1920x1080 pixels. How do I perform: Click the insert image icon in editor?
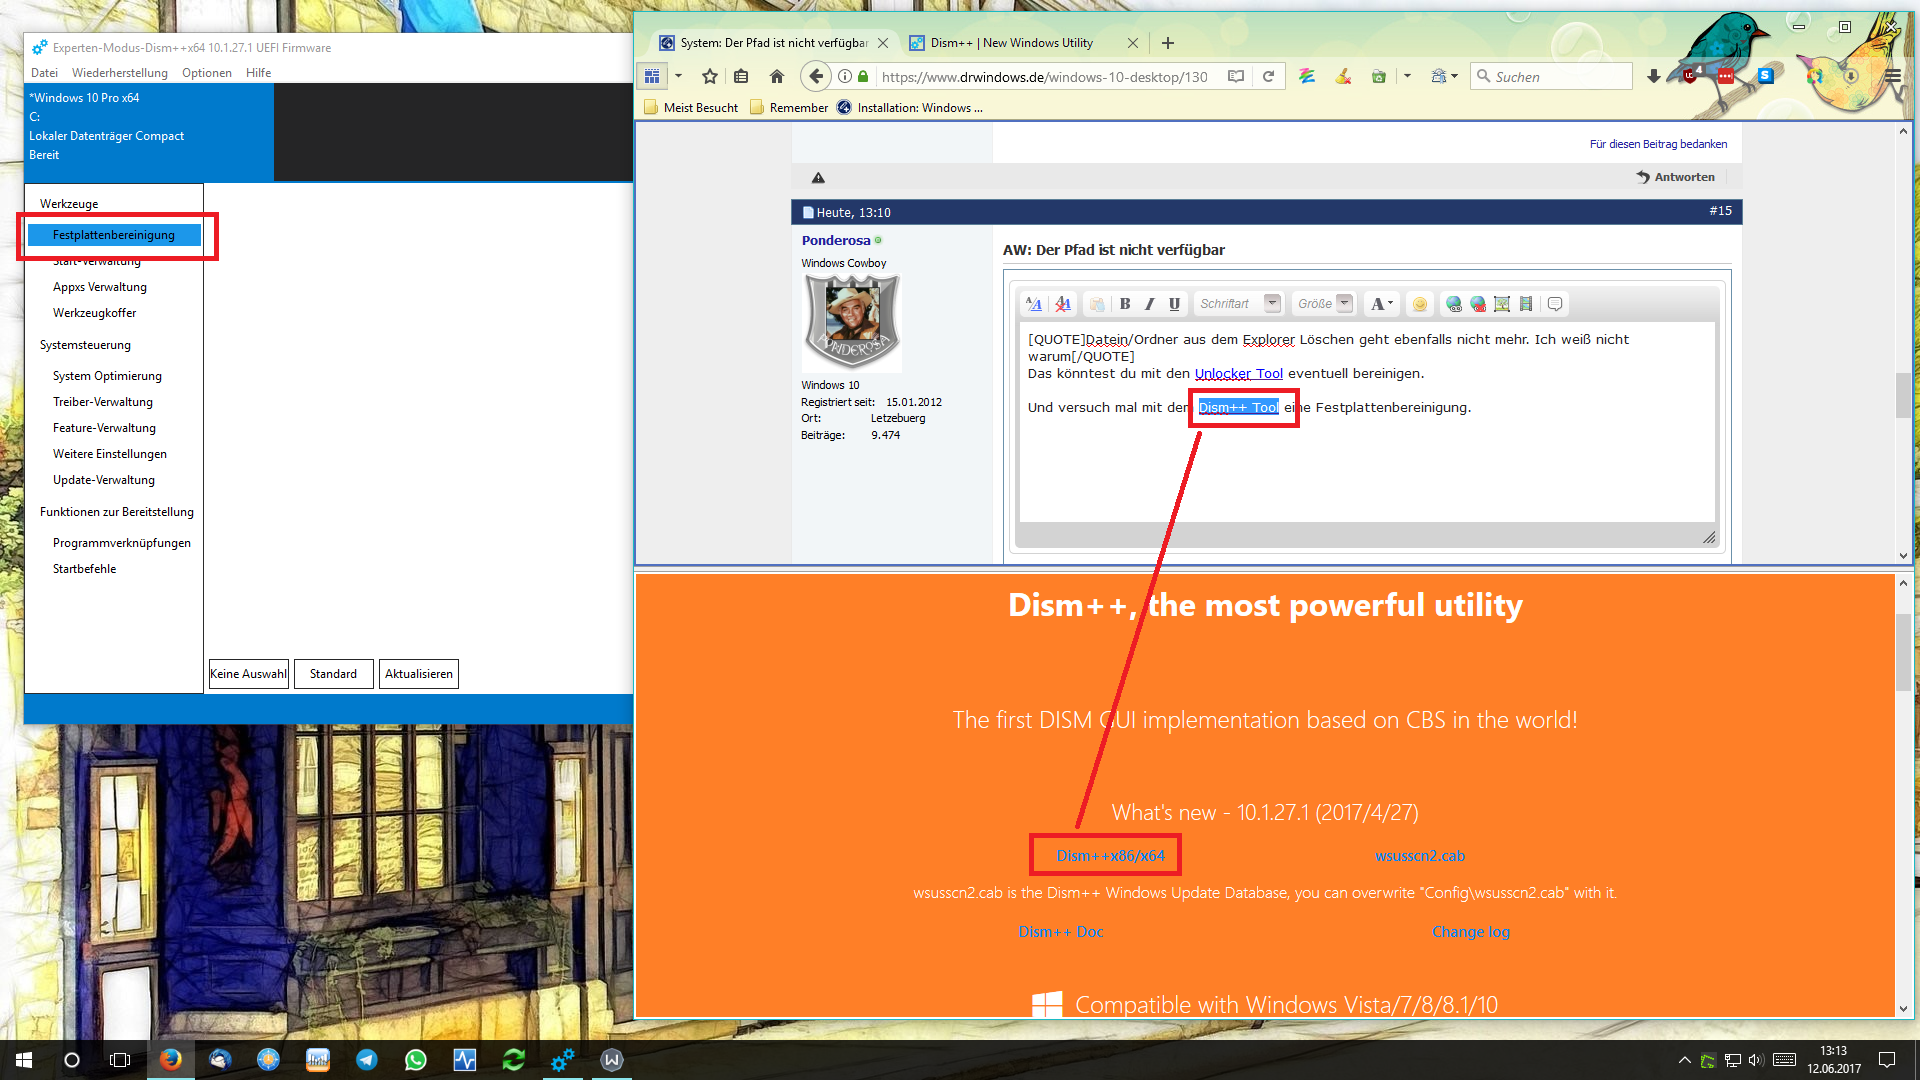[1502, 304]
